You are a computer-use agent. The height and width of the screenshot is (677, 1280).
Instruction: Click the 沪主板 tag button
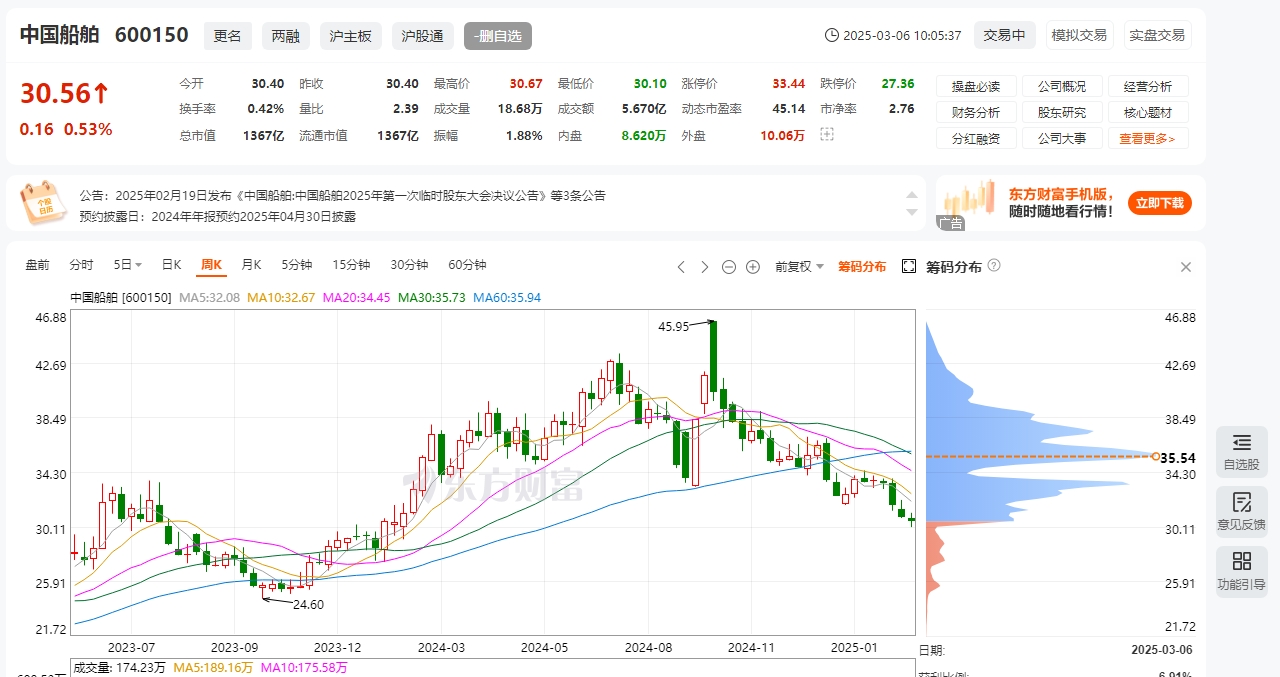click(x=351, y=36)
